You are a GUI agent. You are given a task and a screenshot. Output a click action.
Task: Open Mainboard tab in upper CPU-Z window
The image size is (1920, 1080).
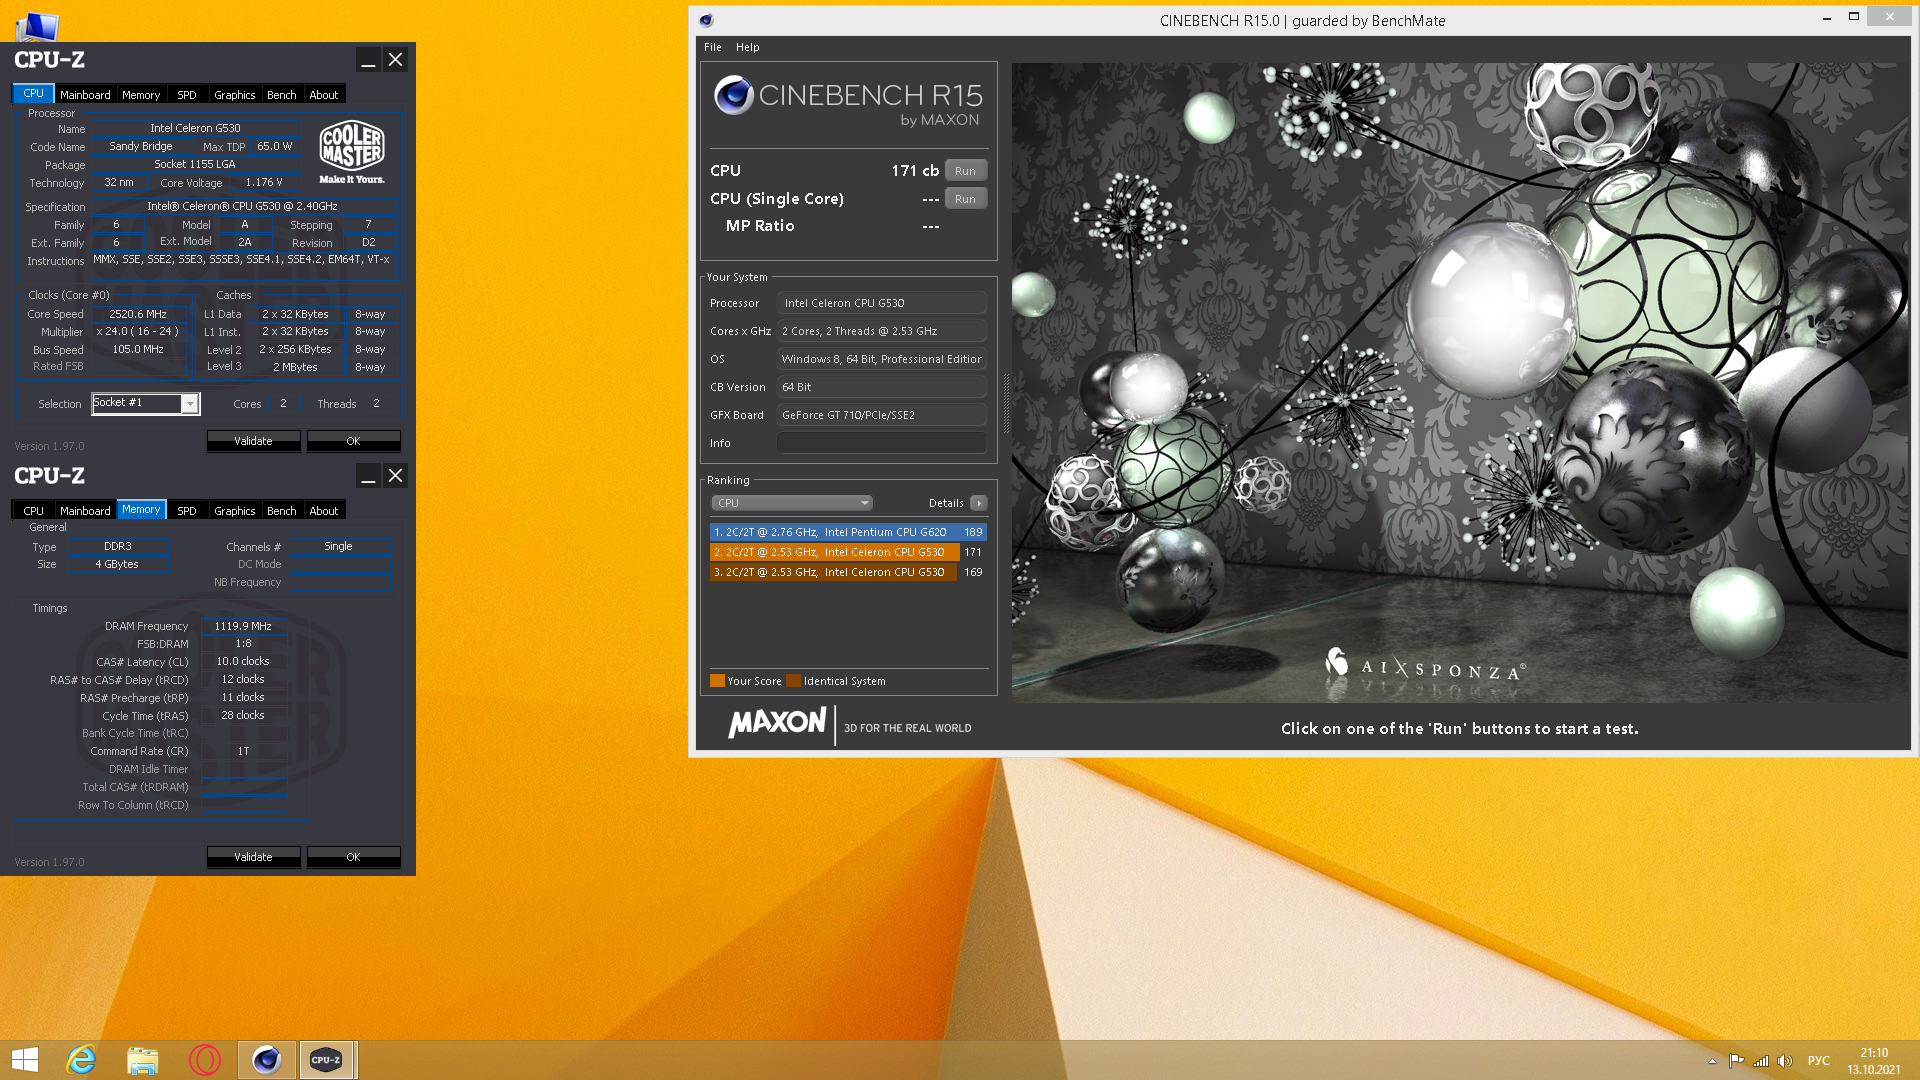tap(85, 95)
